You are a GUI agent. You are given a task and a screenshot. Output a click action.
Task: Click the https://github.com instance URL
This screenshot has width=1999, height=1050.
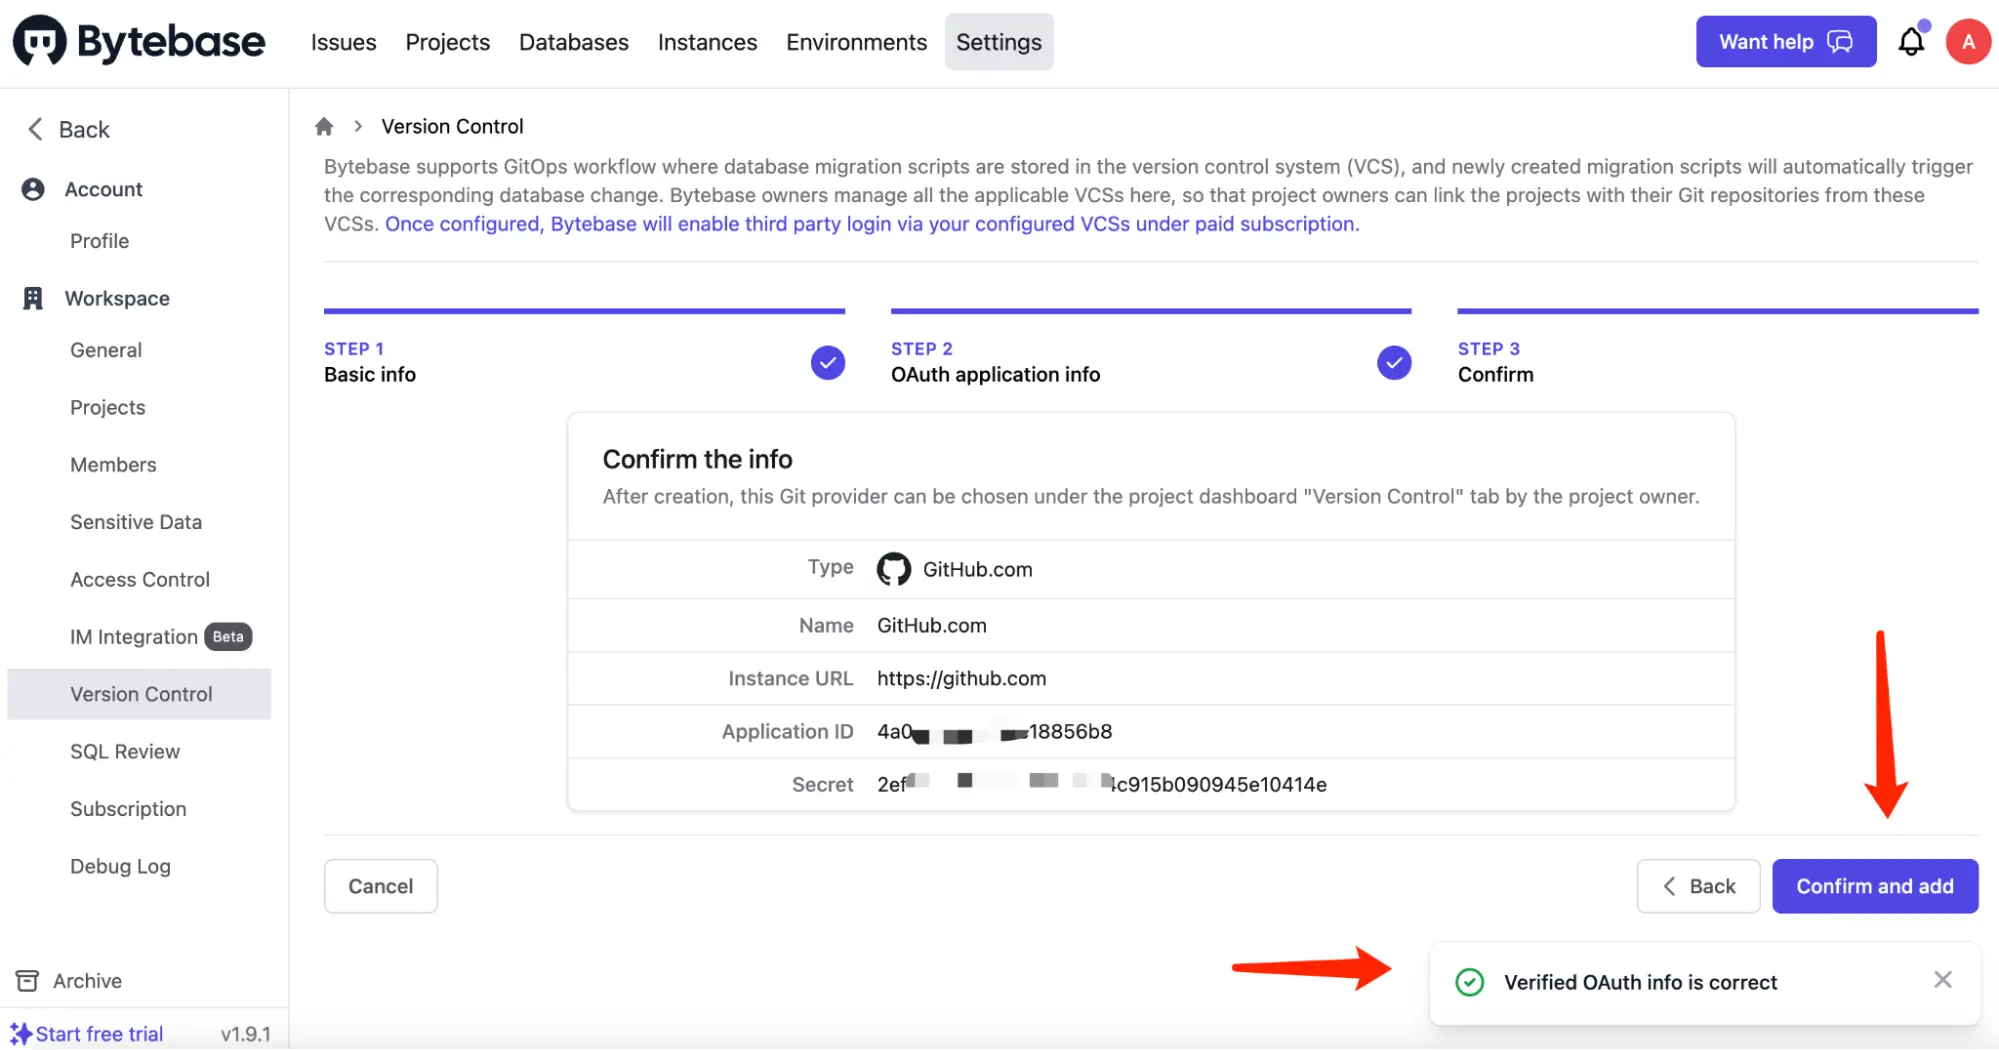961,678
